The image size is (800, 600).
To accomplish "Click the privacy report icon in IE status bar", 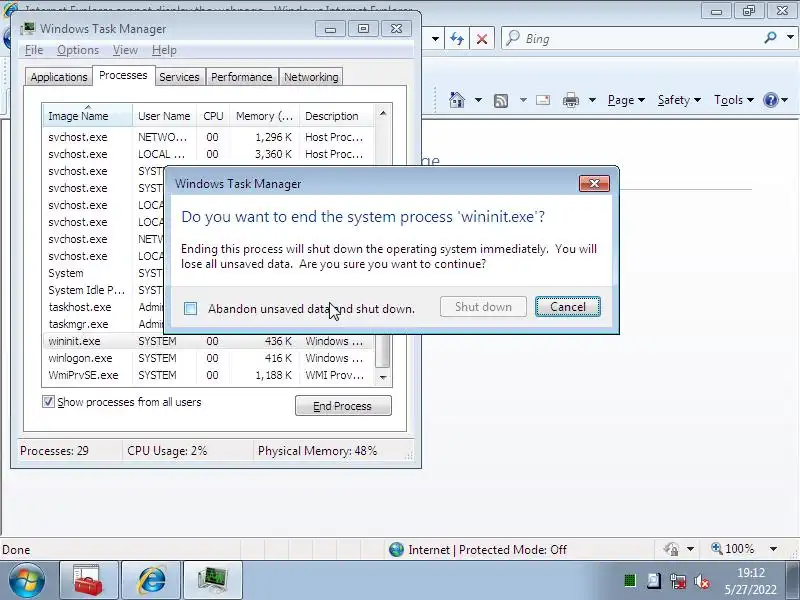I will click(x=671, y=549).
